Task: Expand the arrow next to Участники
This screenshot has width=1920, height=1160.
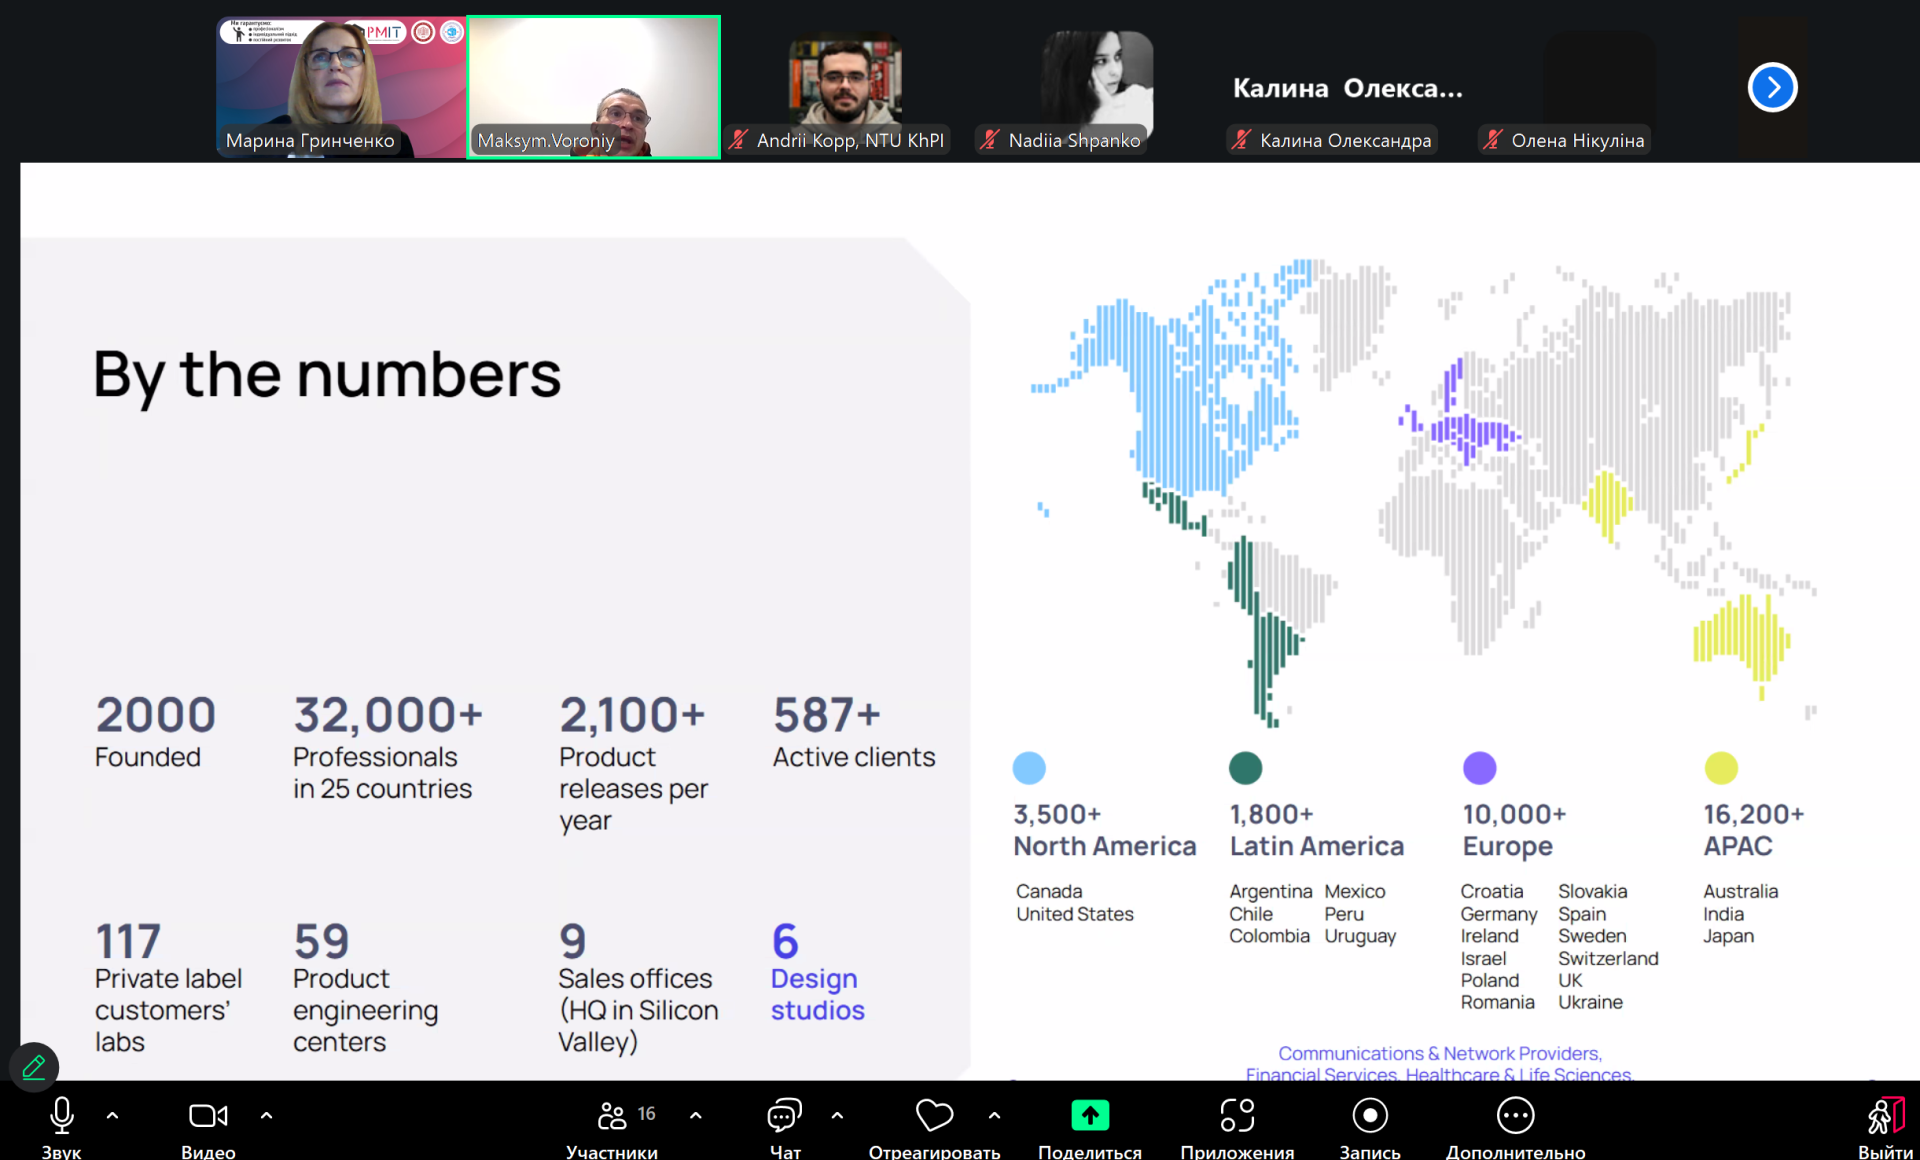Action: pos(695,1115)
